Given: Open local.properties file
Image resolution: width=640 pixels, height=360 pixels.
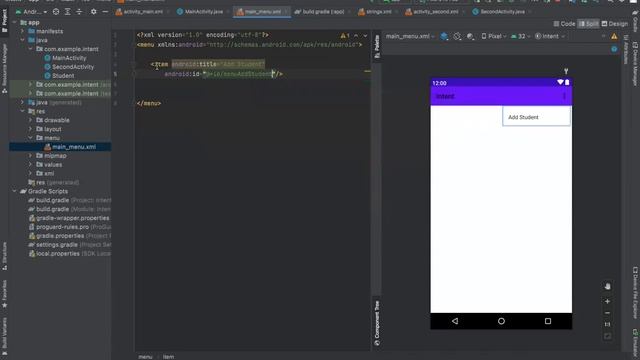Looking at the screenshot, I should pyautogui.click(x=58, y=253).
